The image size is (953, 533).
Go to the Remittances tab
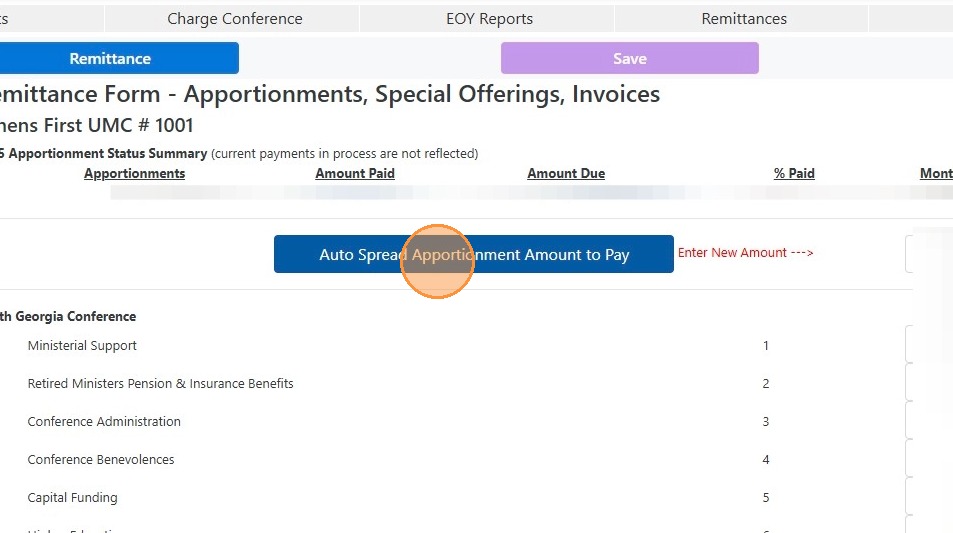(743, 19)
